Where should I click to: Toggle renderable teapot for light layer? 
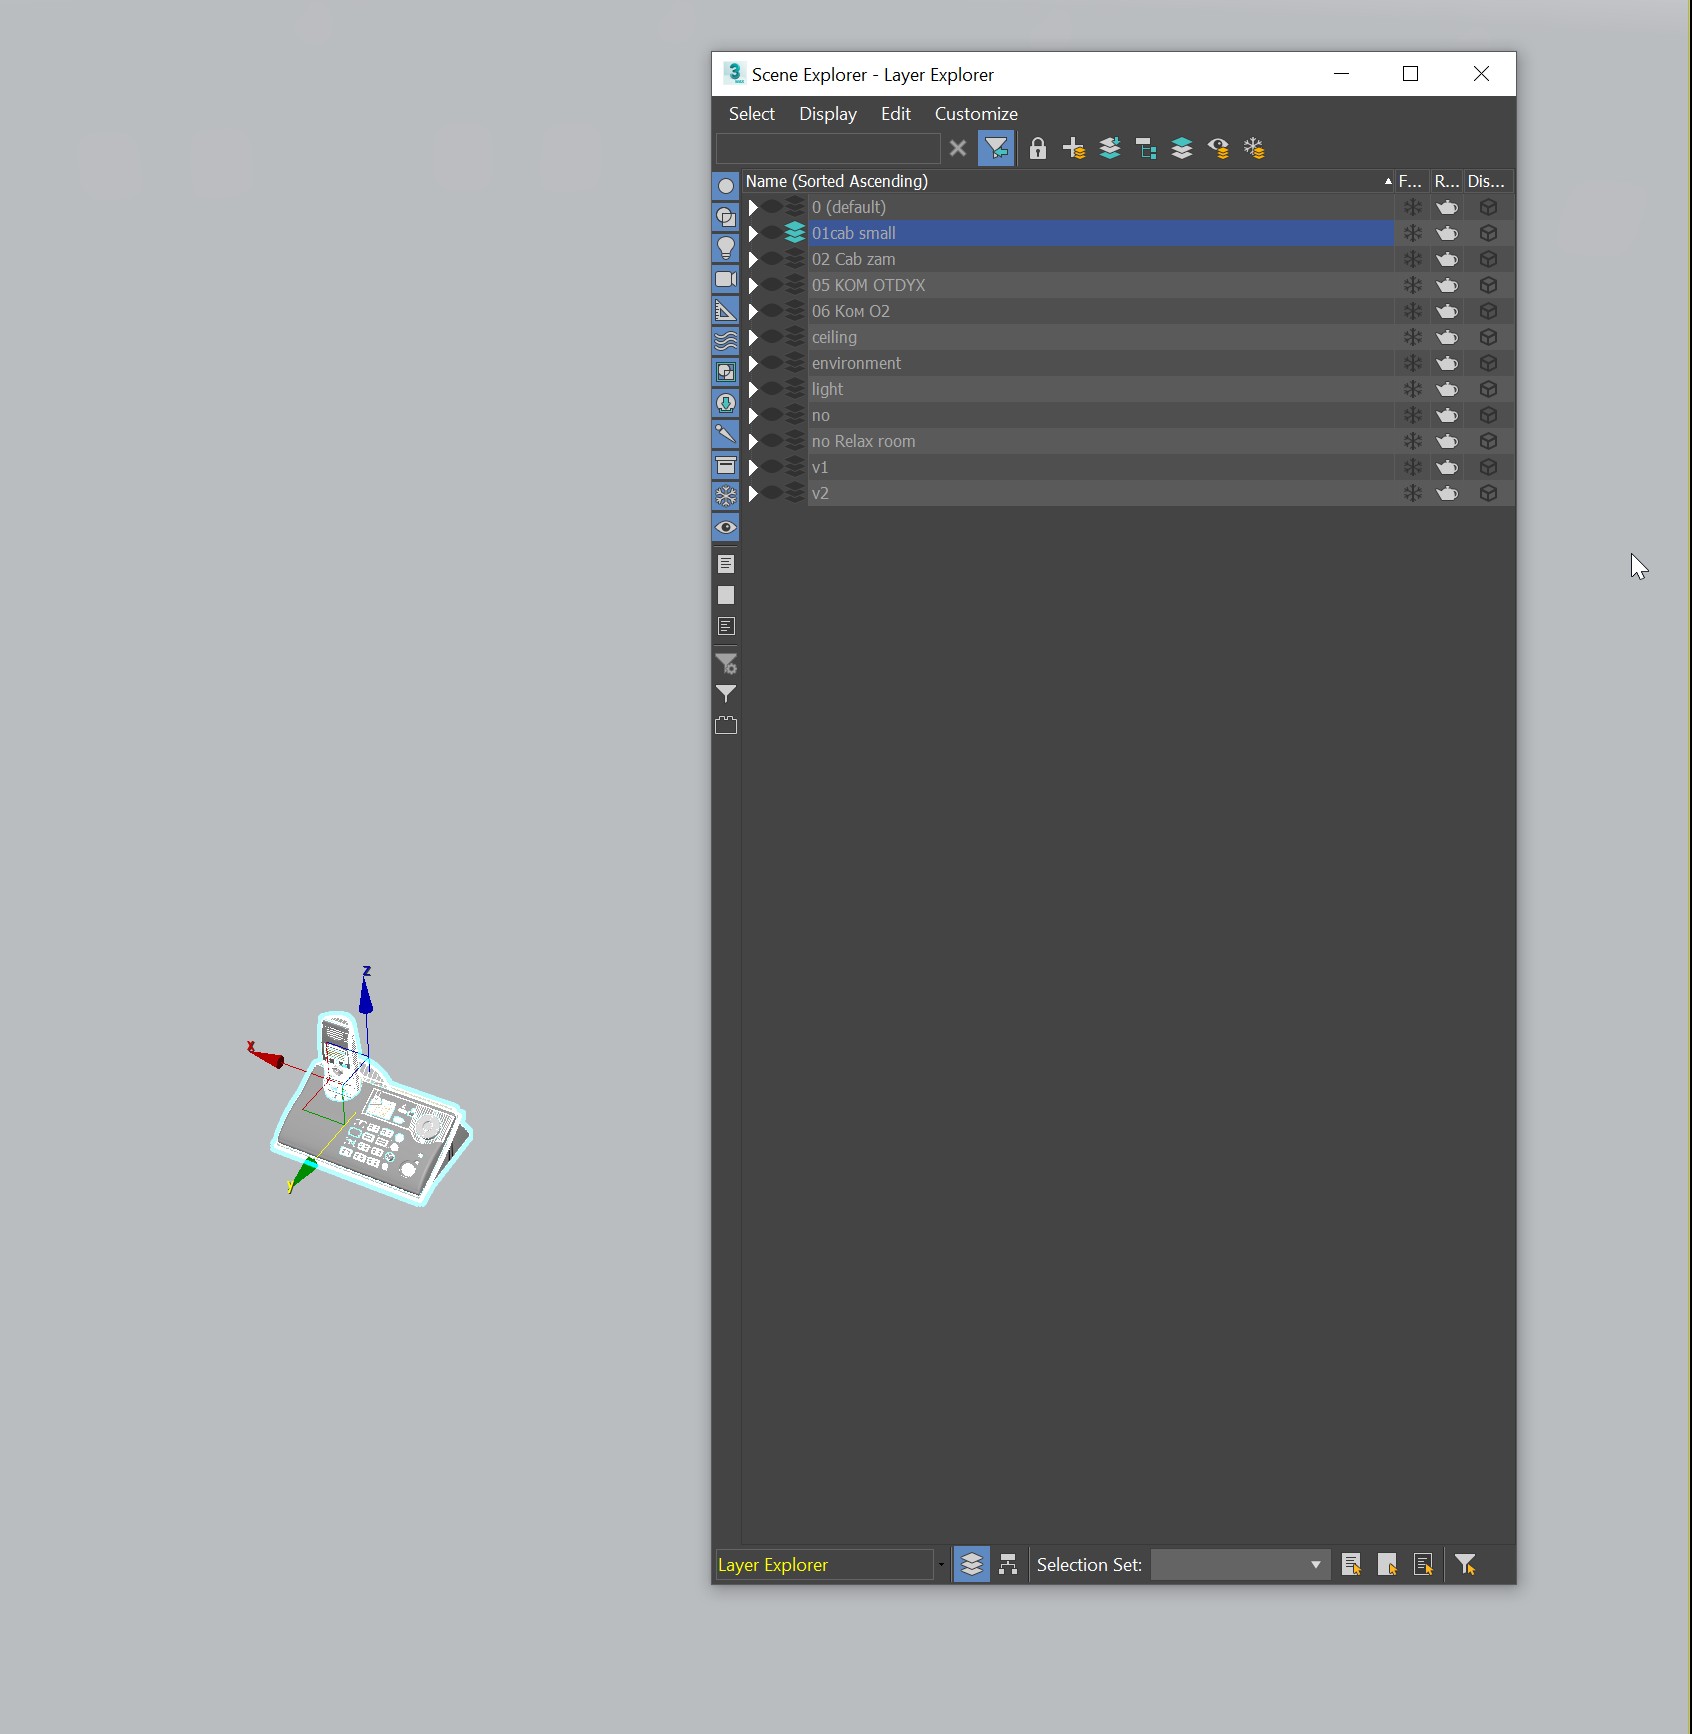pyautogui.click(x=1447, y=389)
